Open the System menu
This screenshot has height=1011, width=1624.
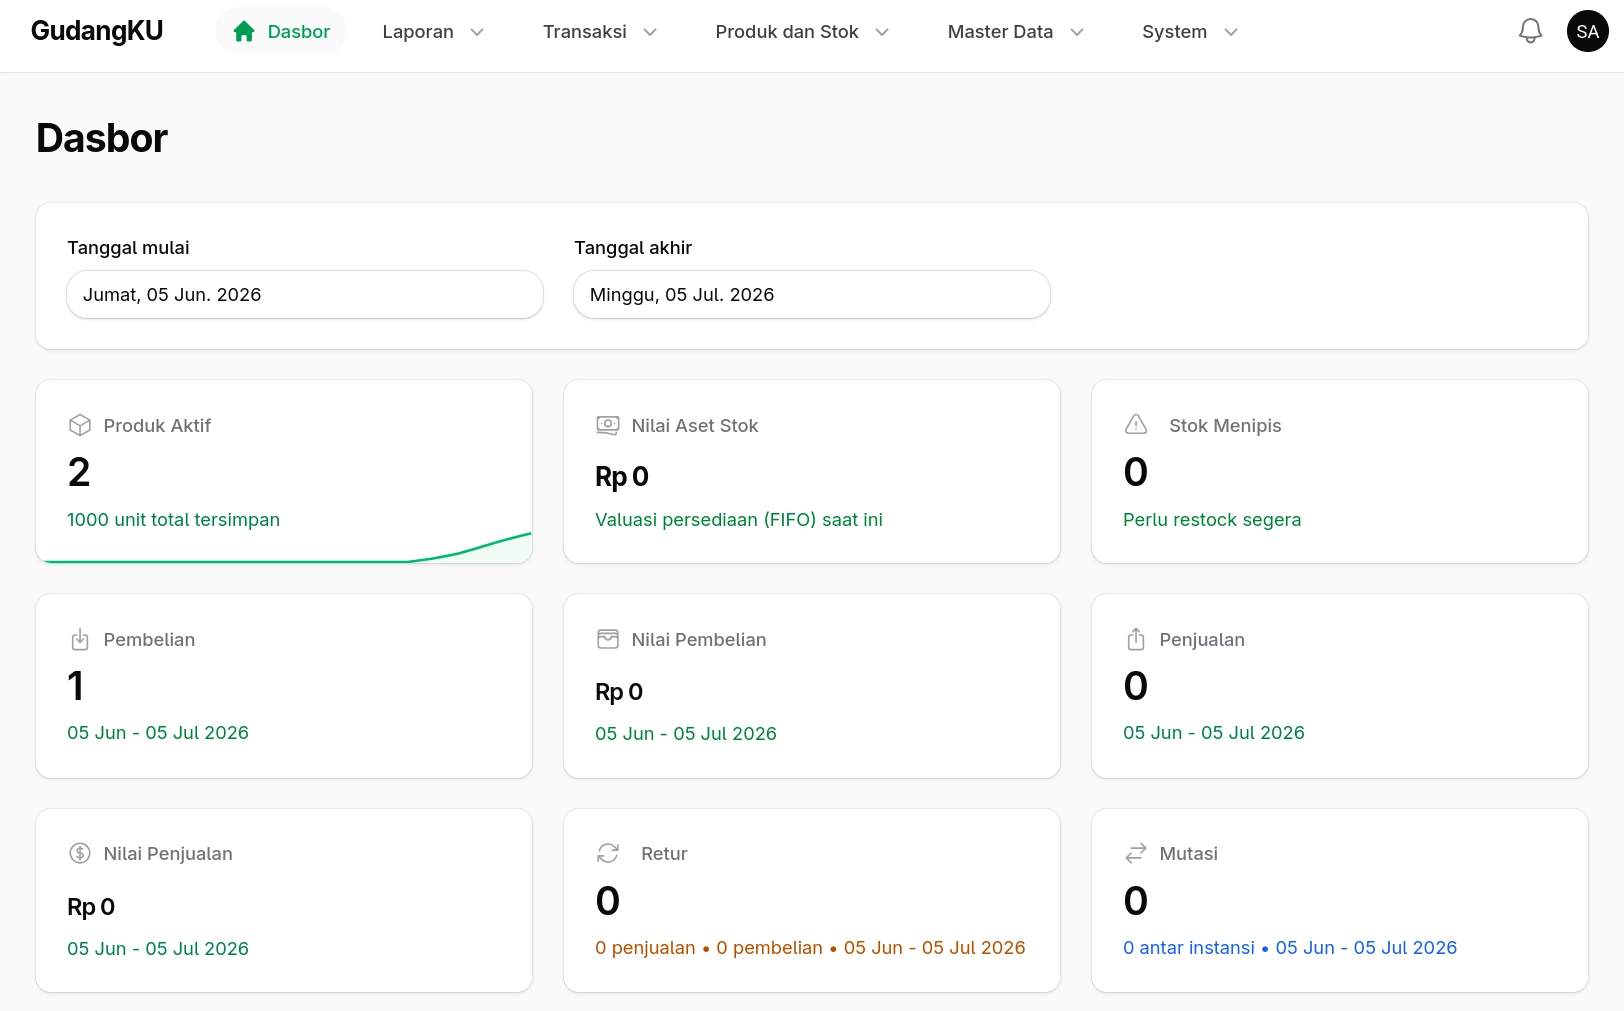(1190, 32)
